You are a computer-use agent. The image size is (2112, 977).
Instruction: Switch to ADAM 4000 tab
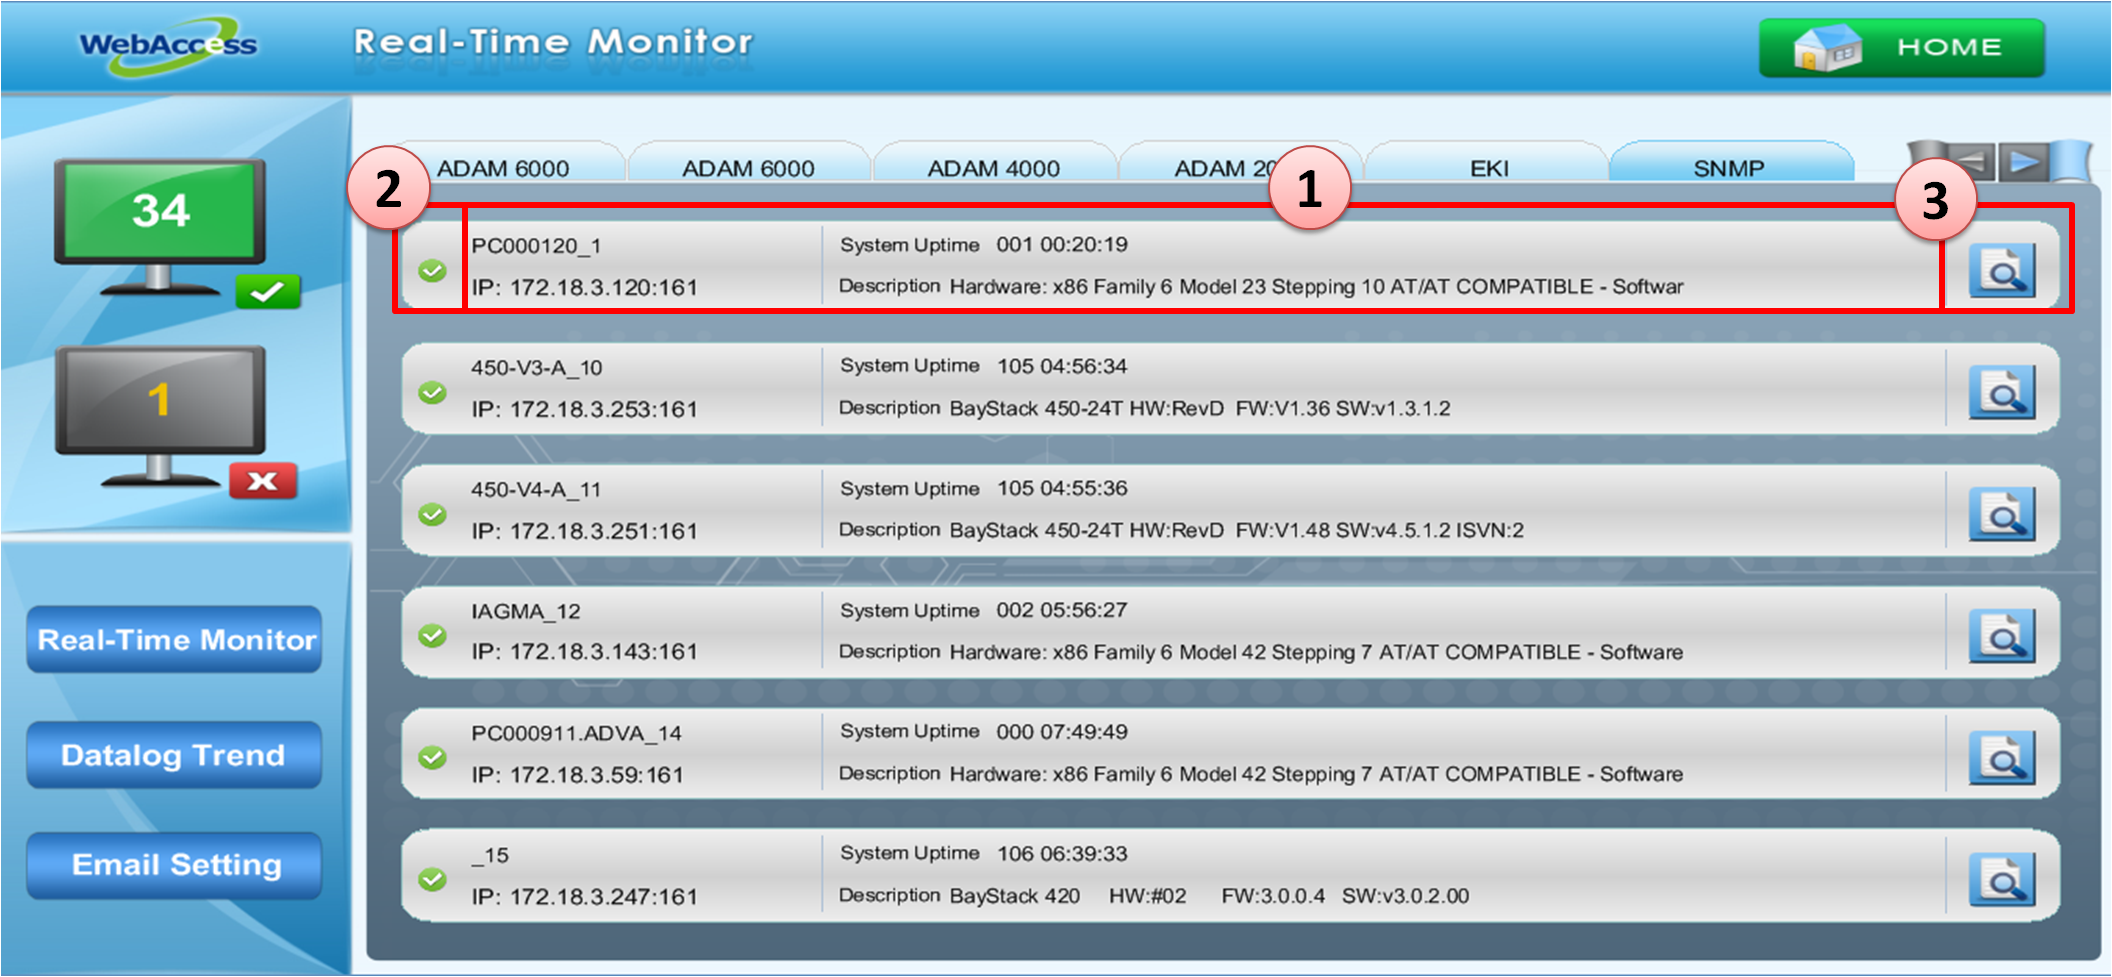point(993,167)
